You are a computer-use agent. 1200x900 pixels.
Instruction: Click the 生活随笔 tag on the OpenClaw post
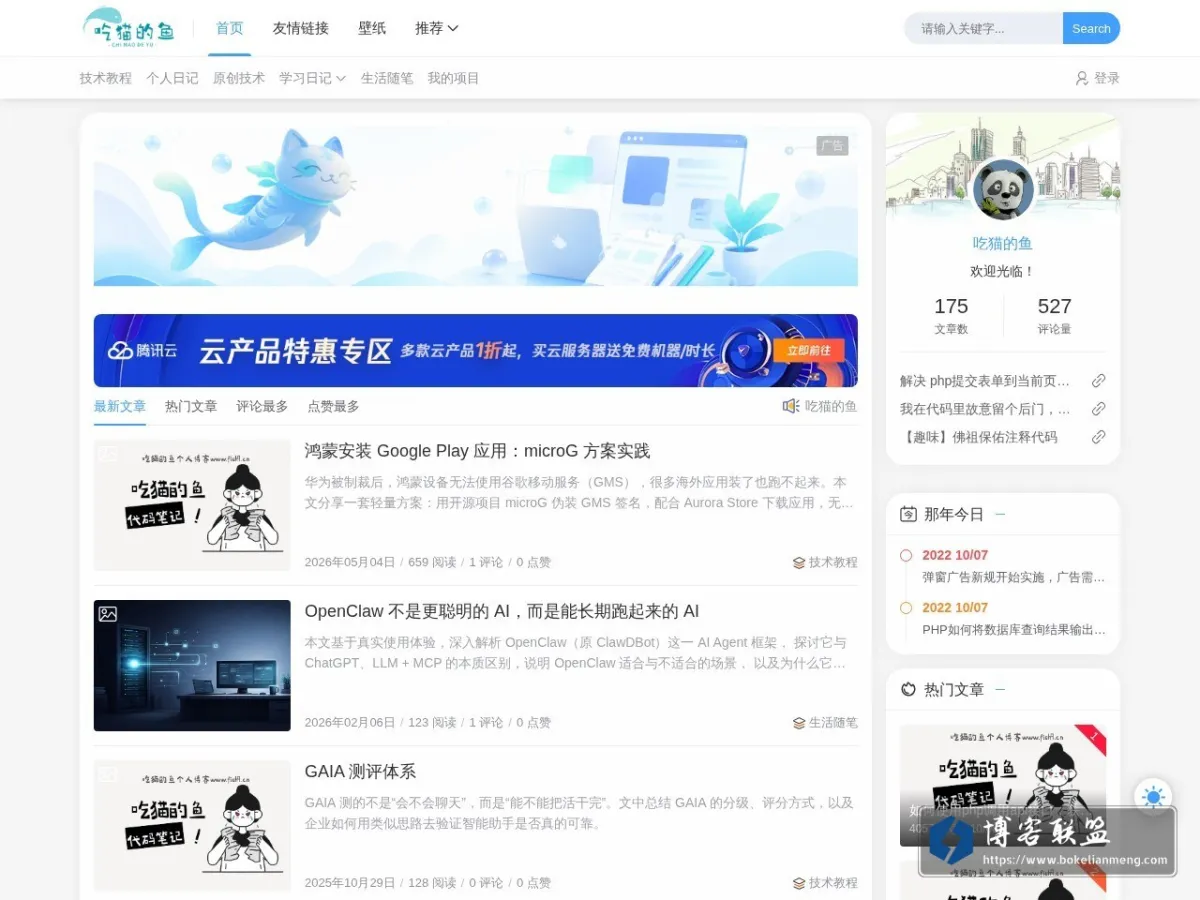[x=833, y=723]
